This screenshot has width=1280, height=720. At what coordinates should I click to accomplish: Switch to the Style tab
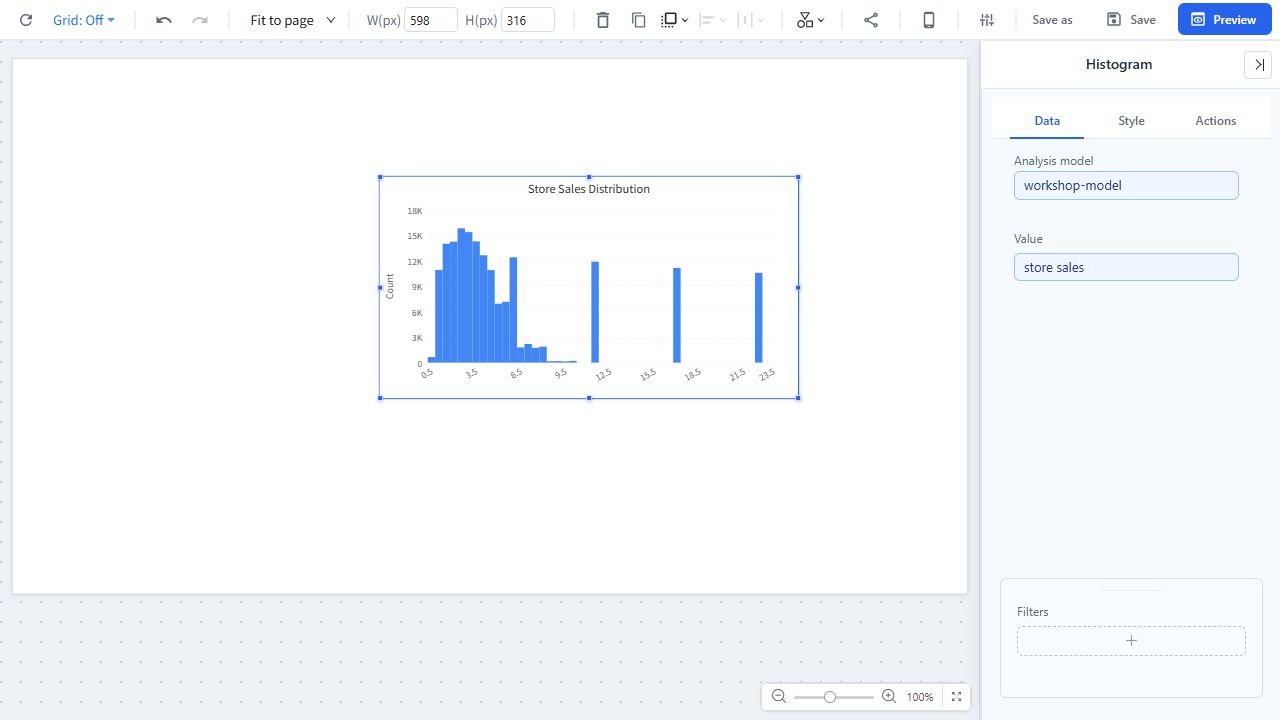pos(1131,121)
